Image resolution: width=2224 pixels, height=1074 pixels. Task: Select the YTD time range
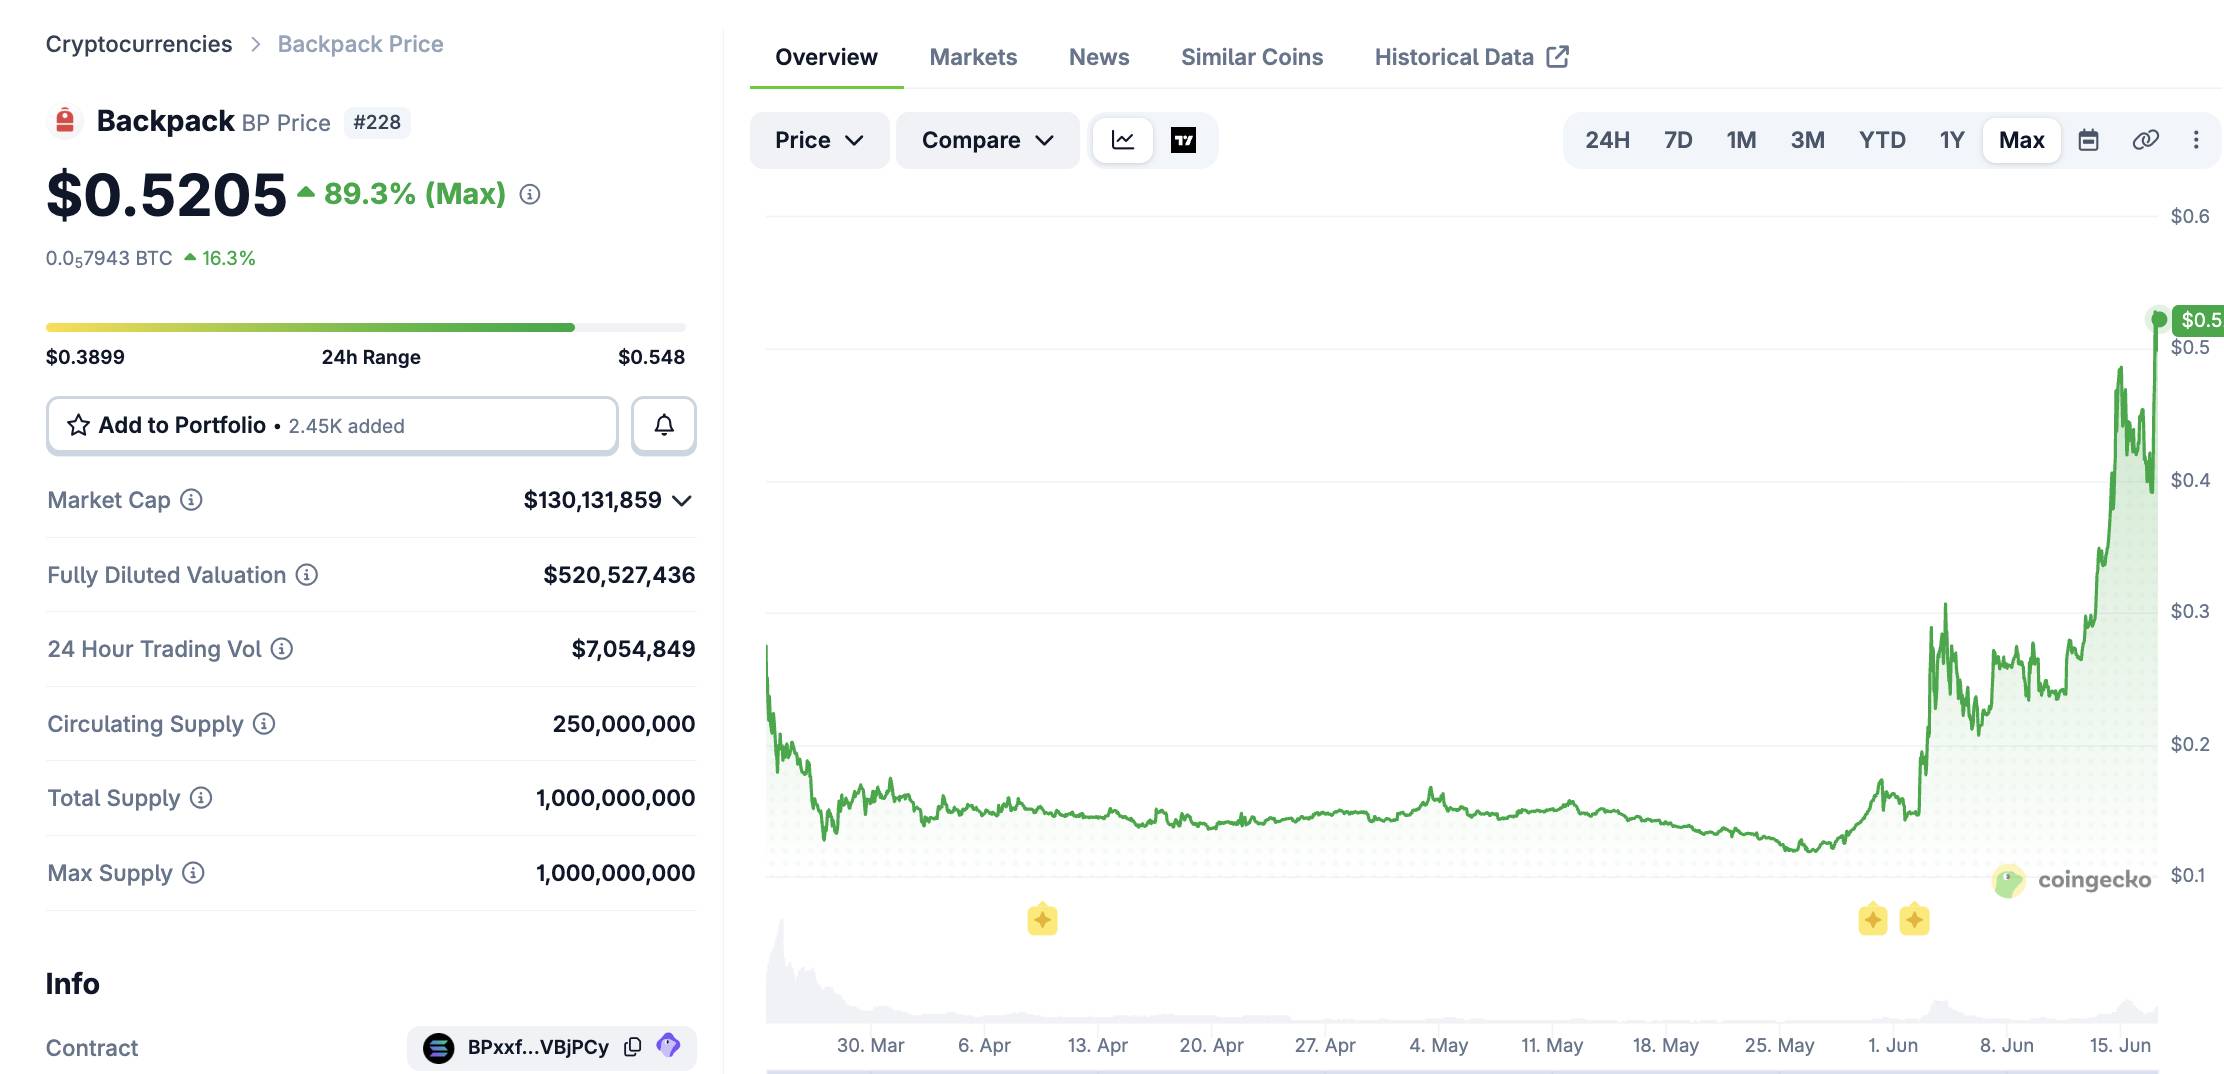(x=1882, y=140)
